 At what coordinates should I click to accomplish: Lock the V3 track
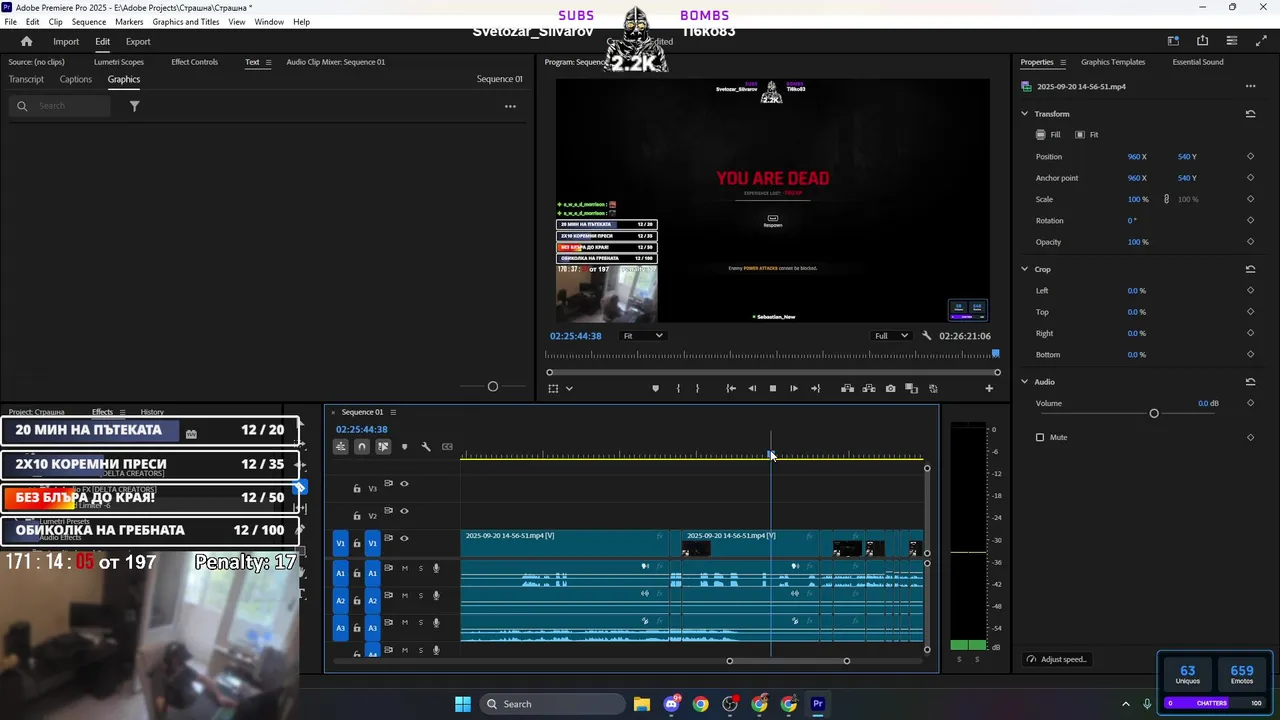(x=357, y=489)
